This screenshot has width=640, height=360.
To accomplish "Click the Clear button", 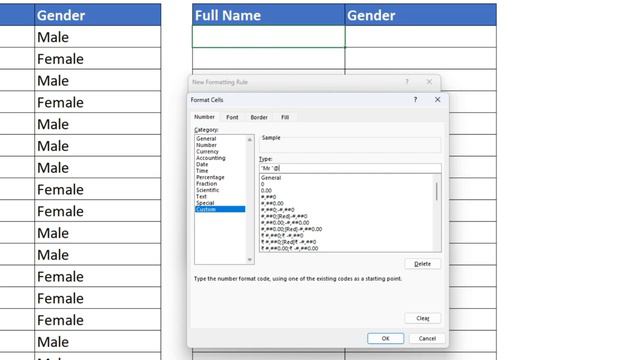I will 422,318.
